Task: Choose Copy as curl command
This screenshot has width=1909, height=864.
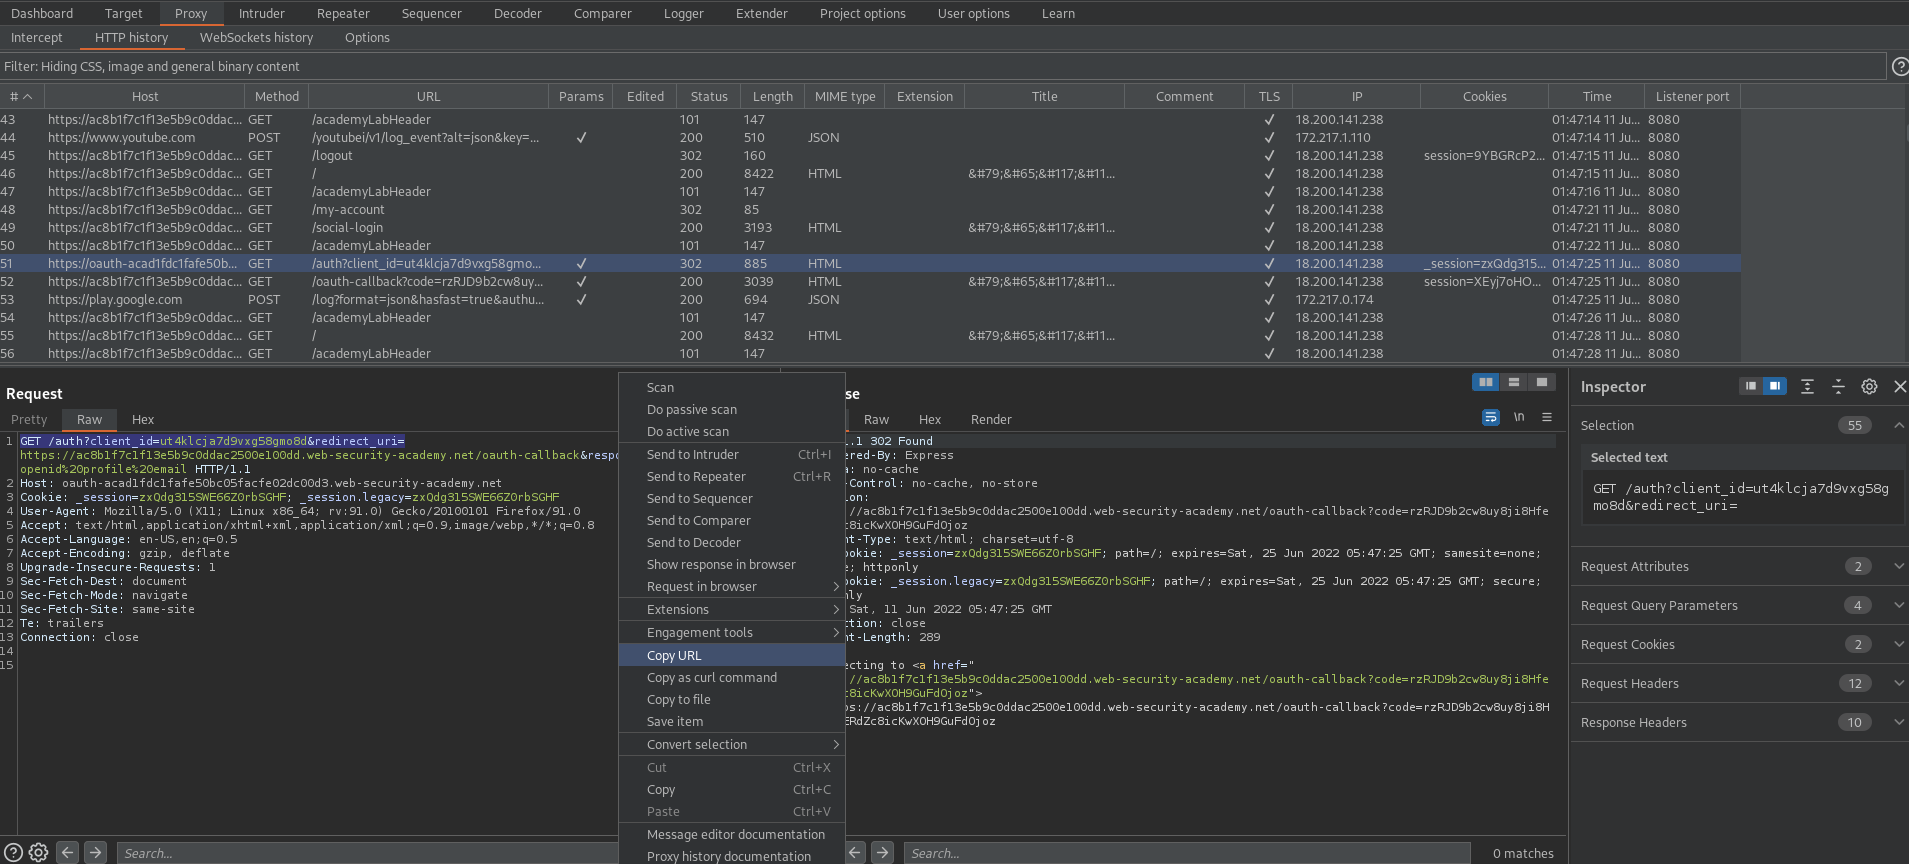Action: click(732, 677)
